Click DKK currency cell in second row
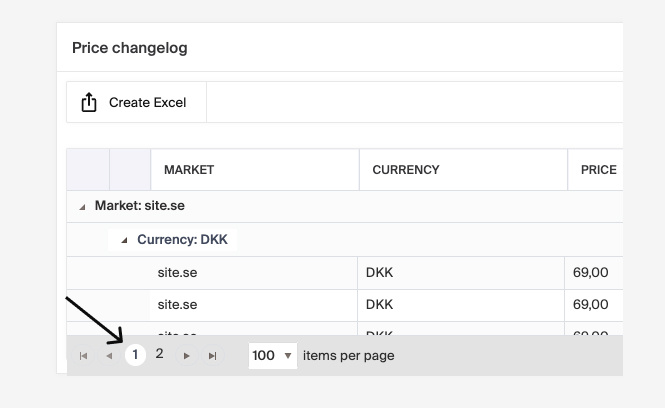665x408 pixels. point(380,304)
